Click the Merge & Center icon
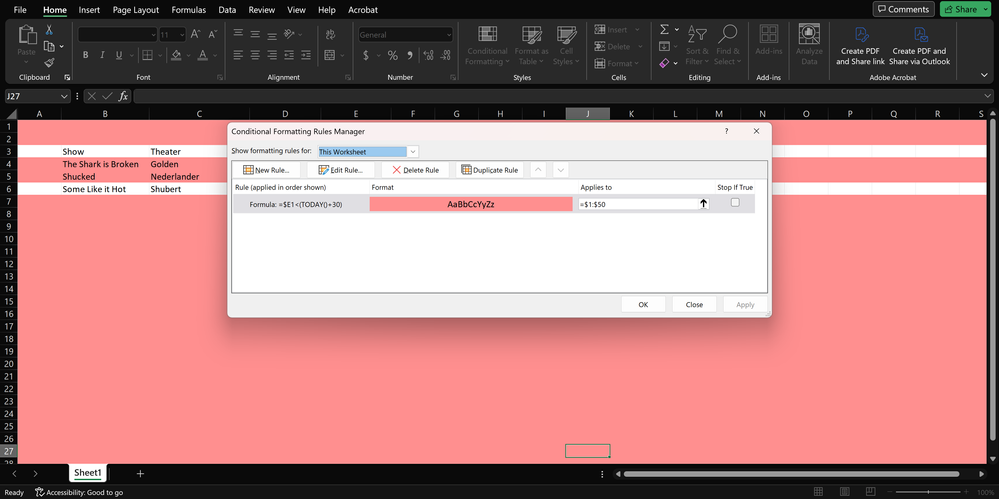Screen dimensions: 999x499 pyautogui.click(x=330, y=55)
